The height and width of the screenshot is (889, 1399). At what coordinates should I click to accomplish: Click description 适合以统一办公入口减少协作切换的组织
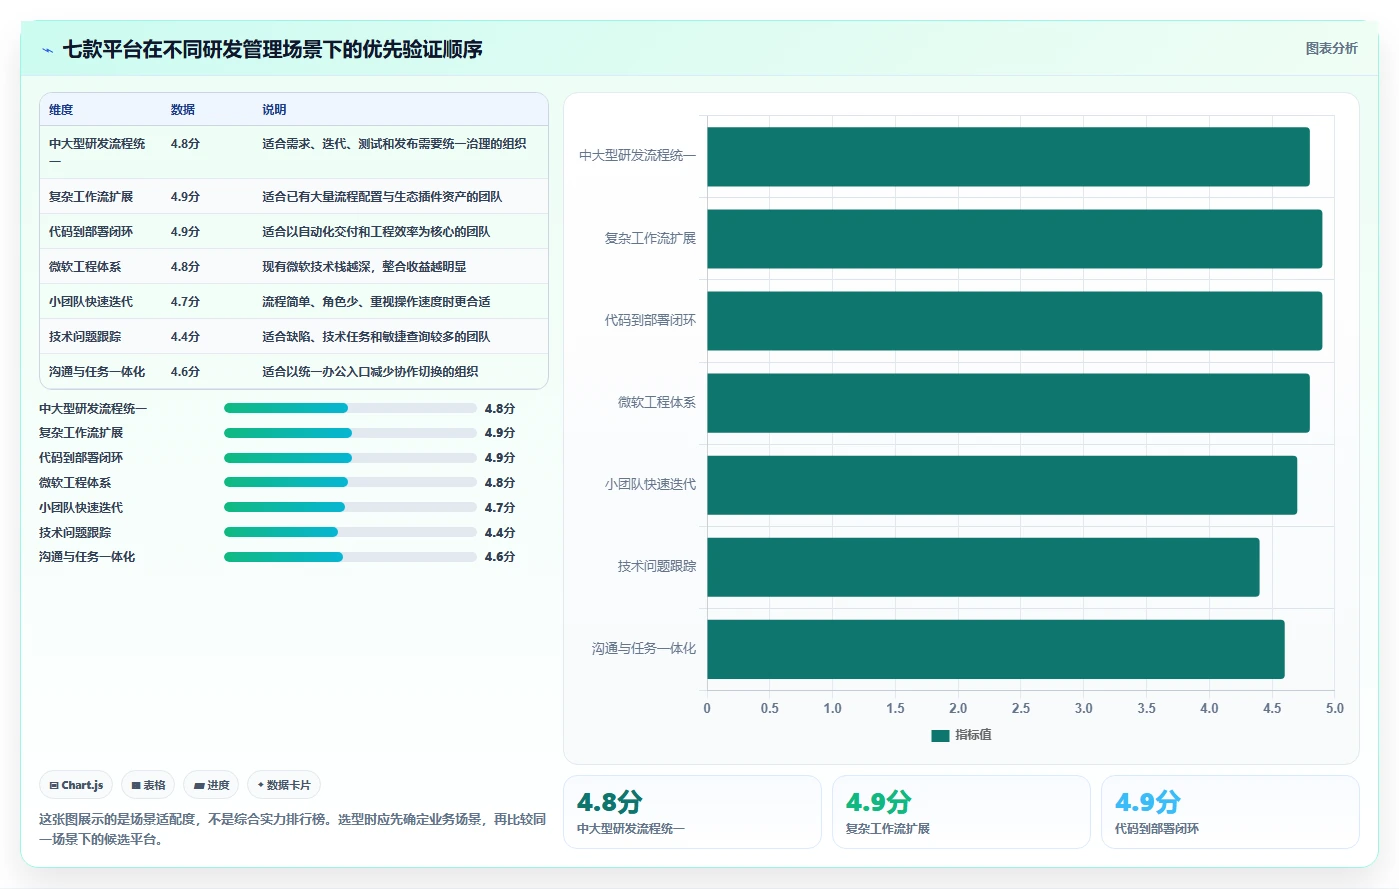[370, 372]
